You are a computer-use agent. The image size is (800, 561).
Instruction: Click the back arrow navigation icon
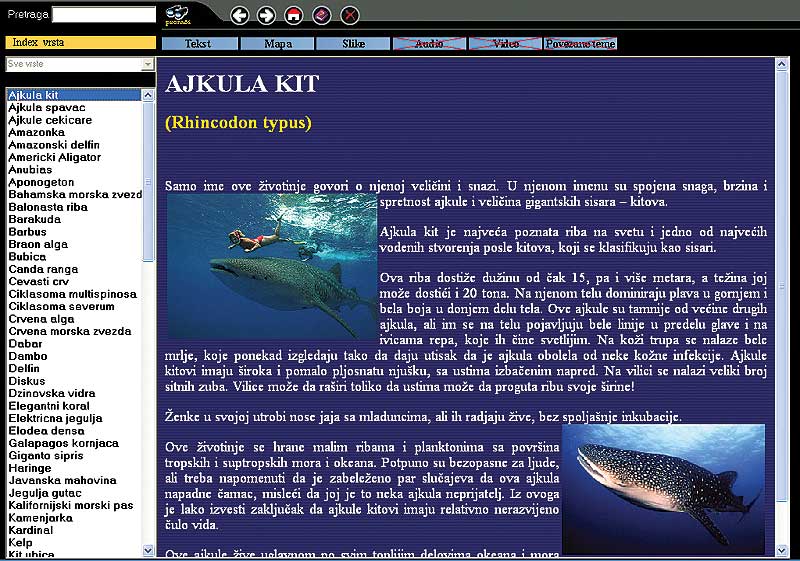pyautogui.click(x=240, y=16)
